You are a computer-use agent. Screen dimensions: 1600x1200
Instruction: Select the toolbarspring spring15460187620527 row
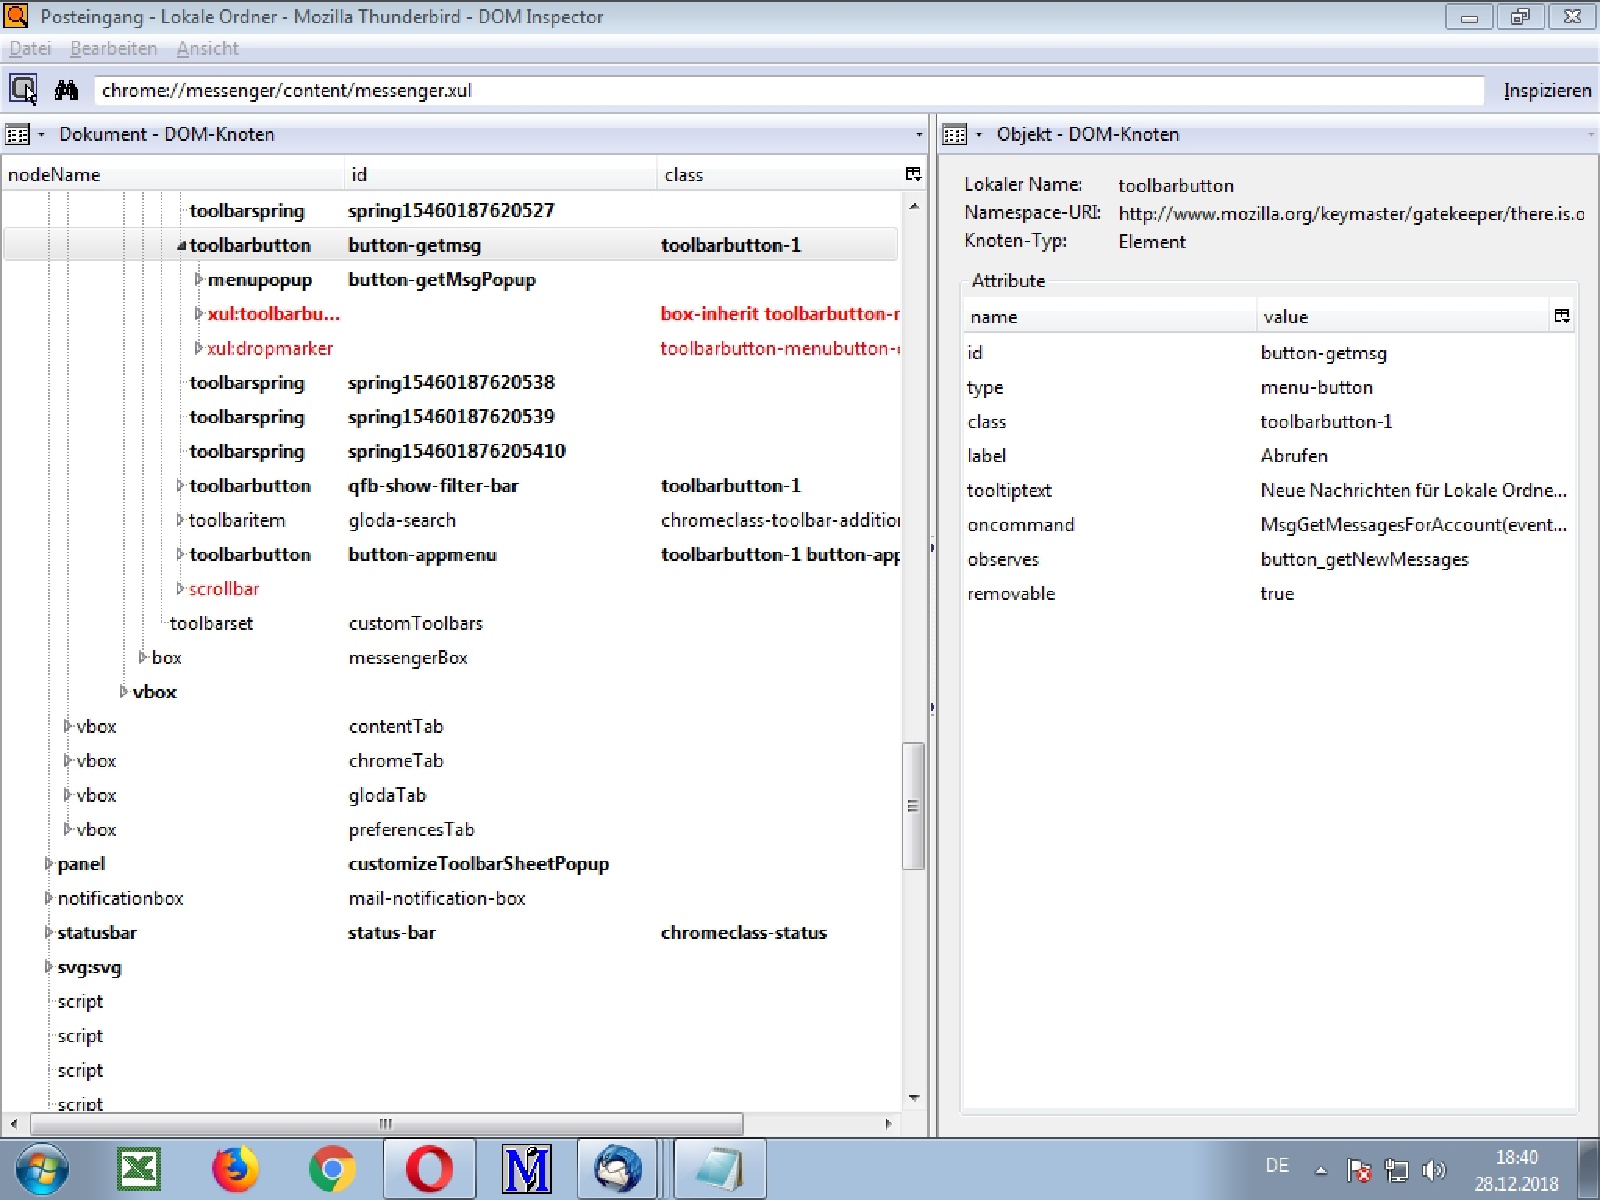click(451, 210)
